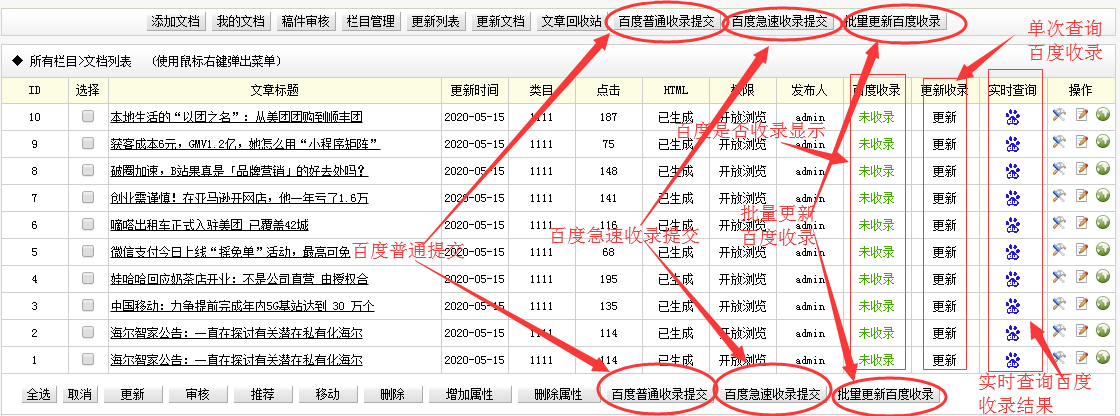
Task: Click the hammer tools icon for article ID 10
Action: pyautogui.click(x=1060, y=117)
